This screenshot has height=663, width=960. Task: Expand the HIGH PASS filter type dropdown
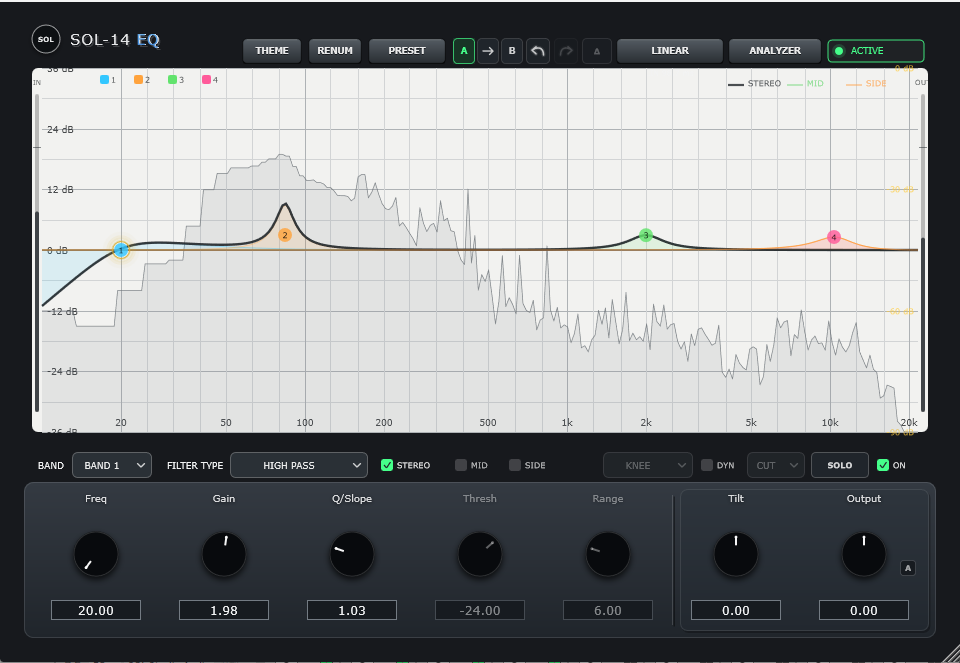299,465
